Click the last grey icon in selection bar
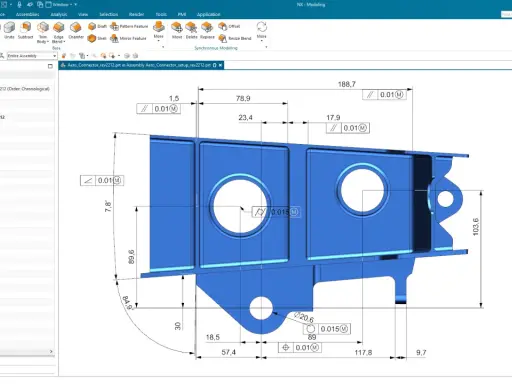Screen dimensions: 512x384 click(135, 56)
